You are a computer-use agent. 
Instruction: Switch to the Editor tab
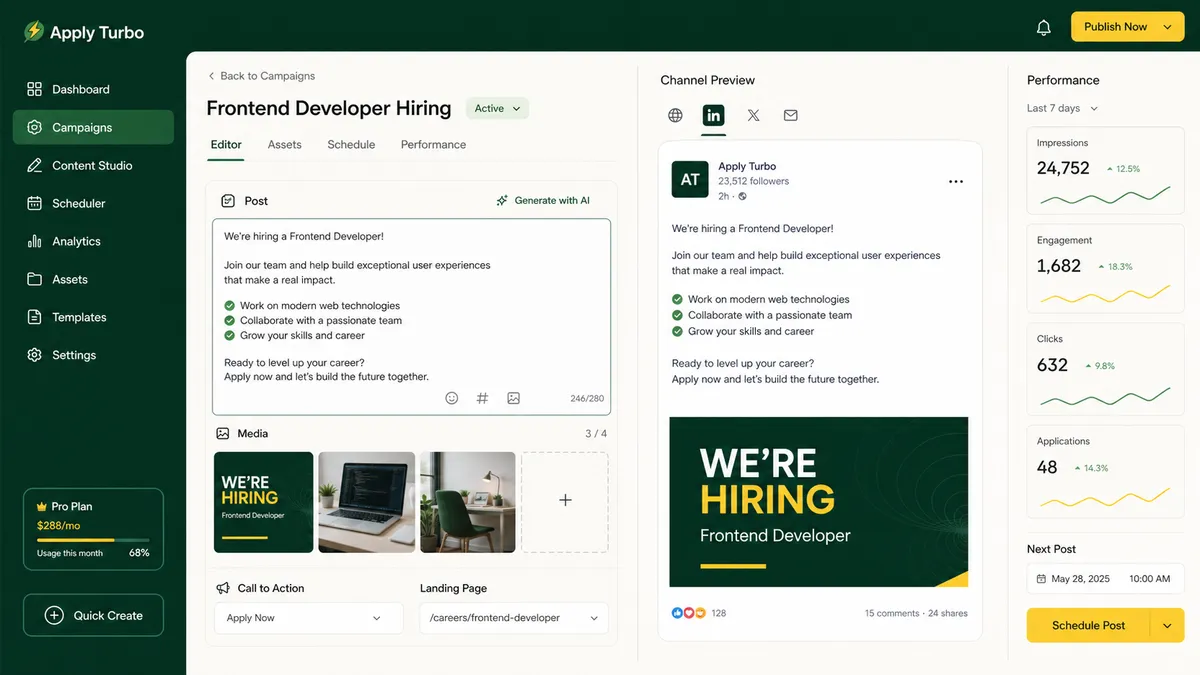226,145
